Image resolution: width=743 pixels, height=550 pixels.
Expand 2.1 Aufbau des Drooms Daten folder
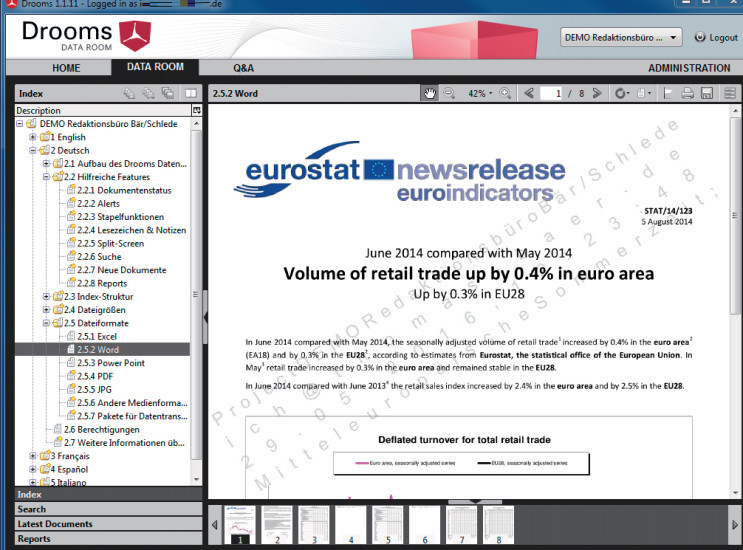46,163
